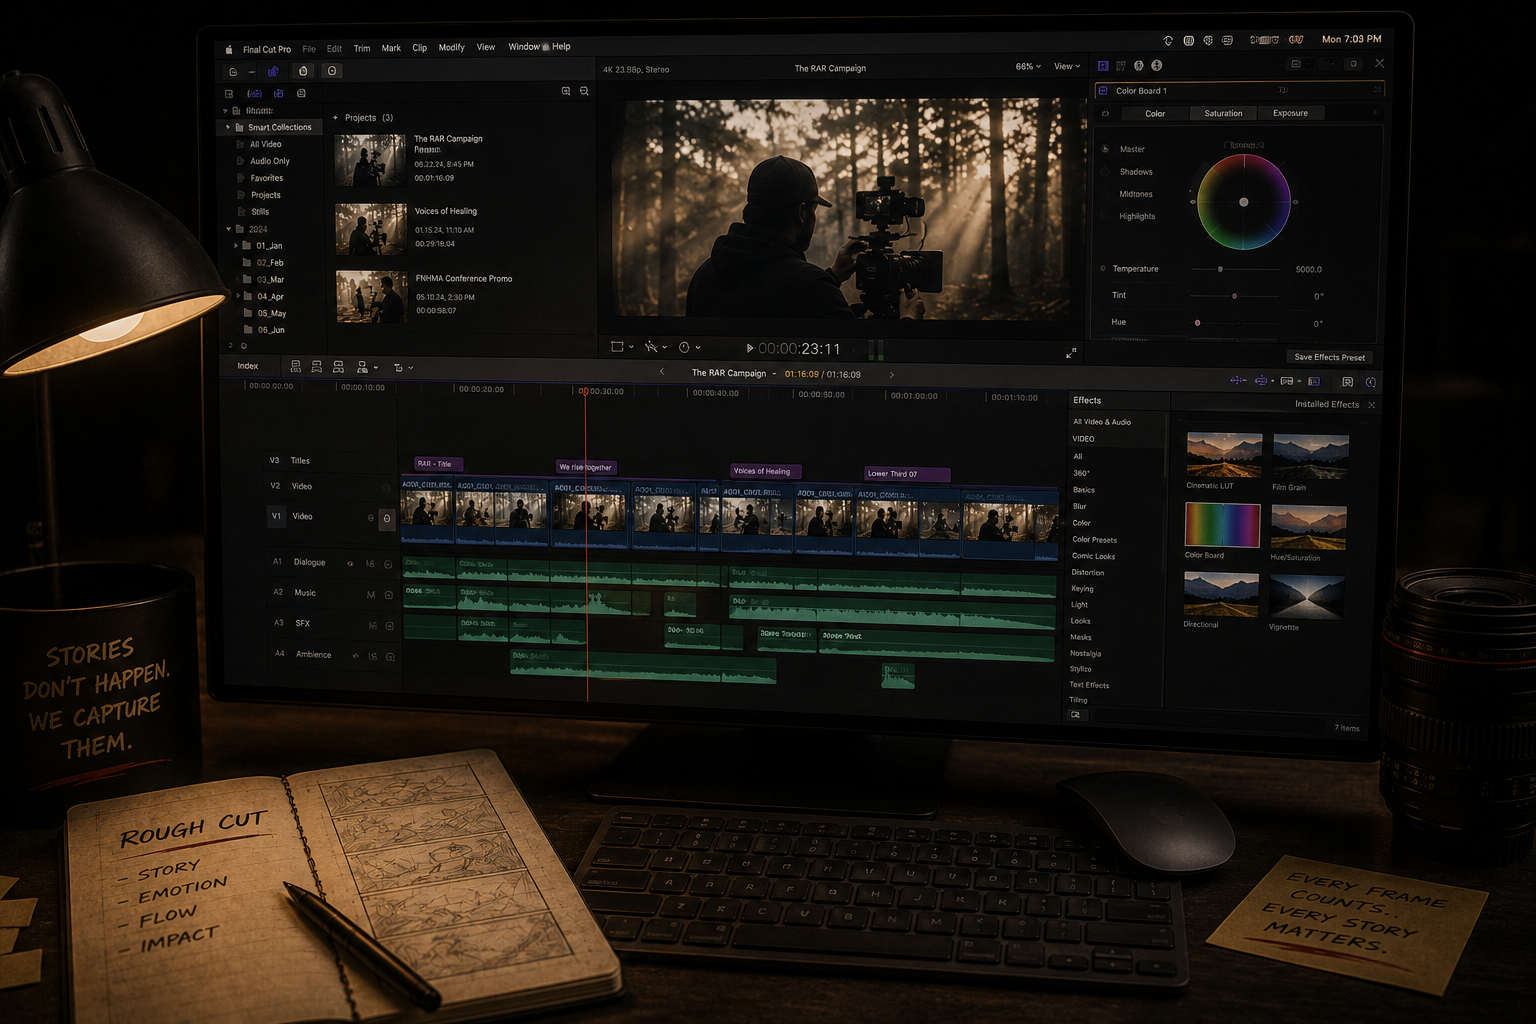Viewport: 1536px width, 1024px height.
Task: Click the Save Effects Preset button
Action: [1329, 357]
